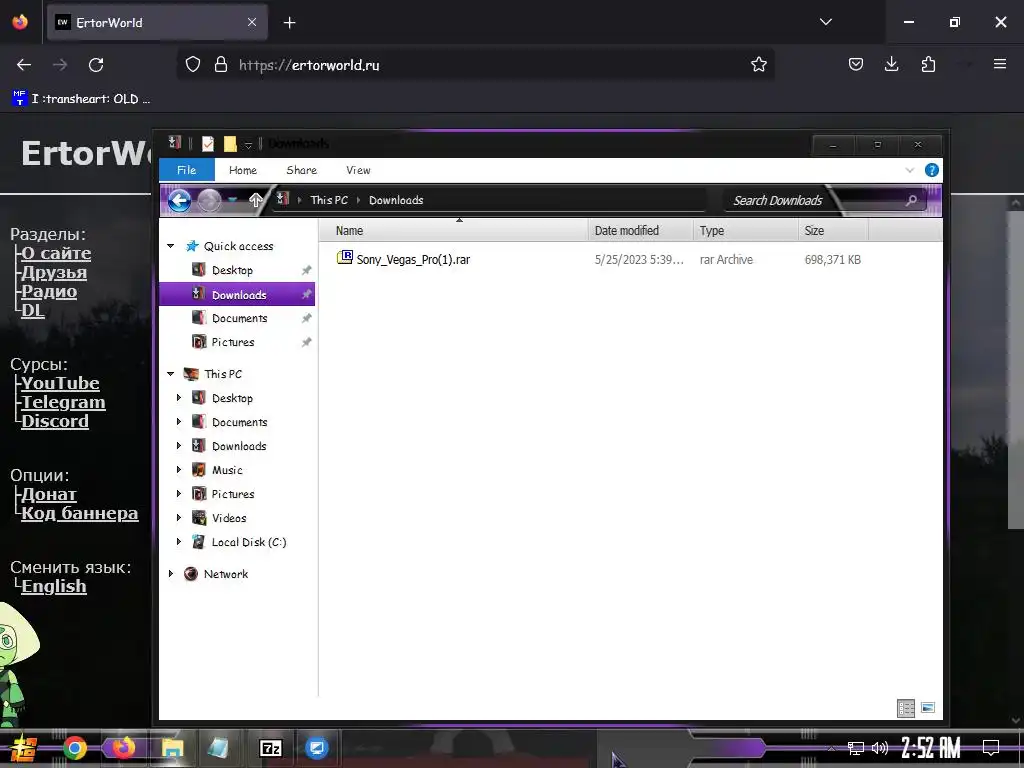Open Firefox application hamburger menu
Screen dimensions: 1024x768
tap(999, 64)
